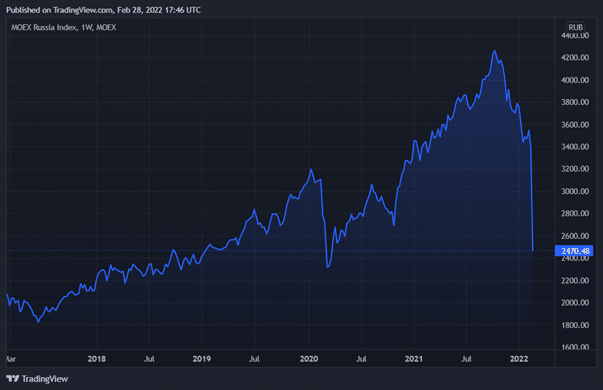
Task: Open the TradingView wordmark link
Action: point(45,379)
